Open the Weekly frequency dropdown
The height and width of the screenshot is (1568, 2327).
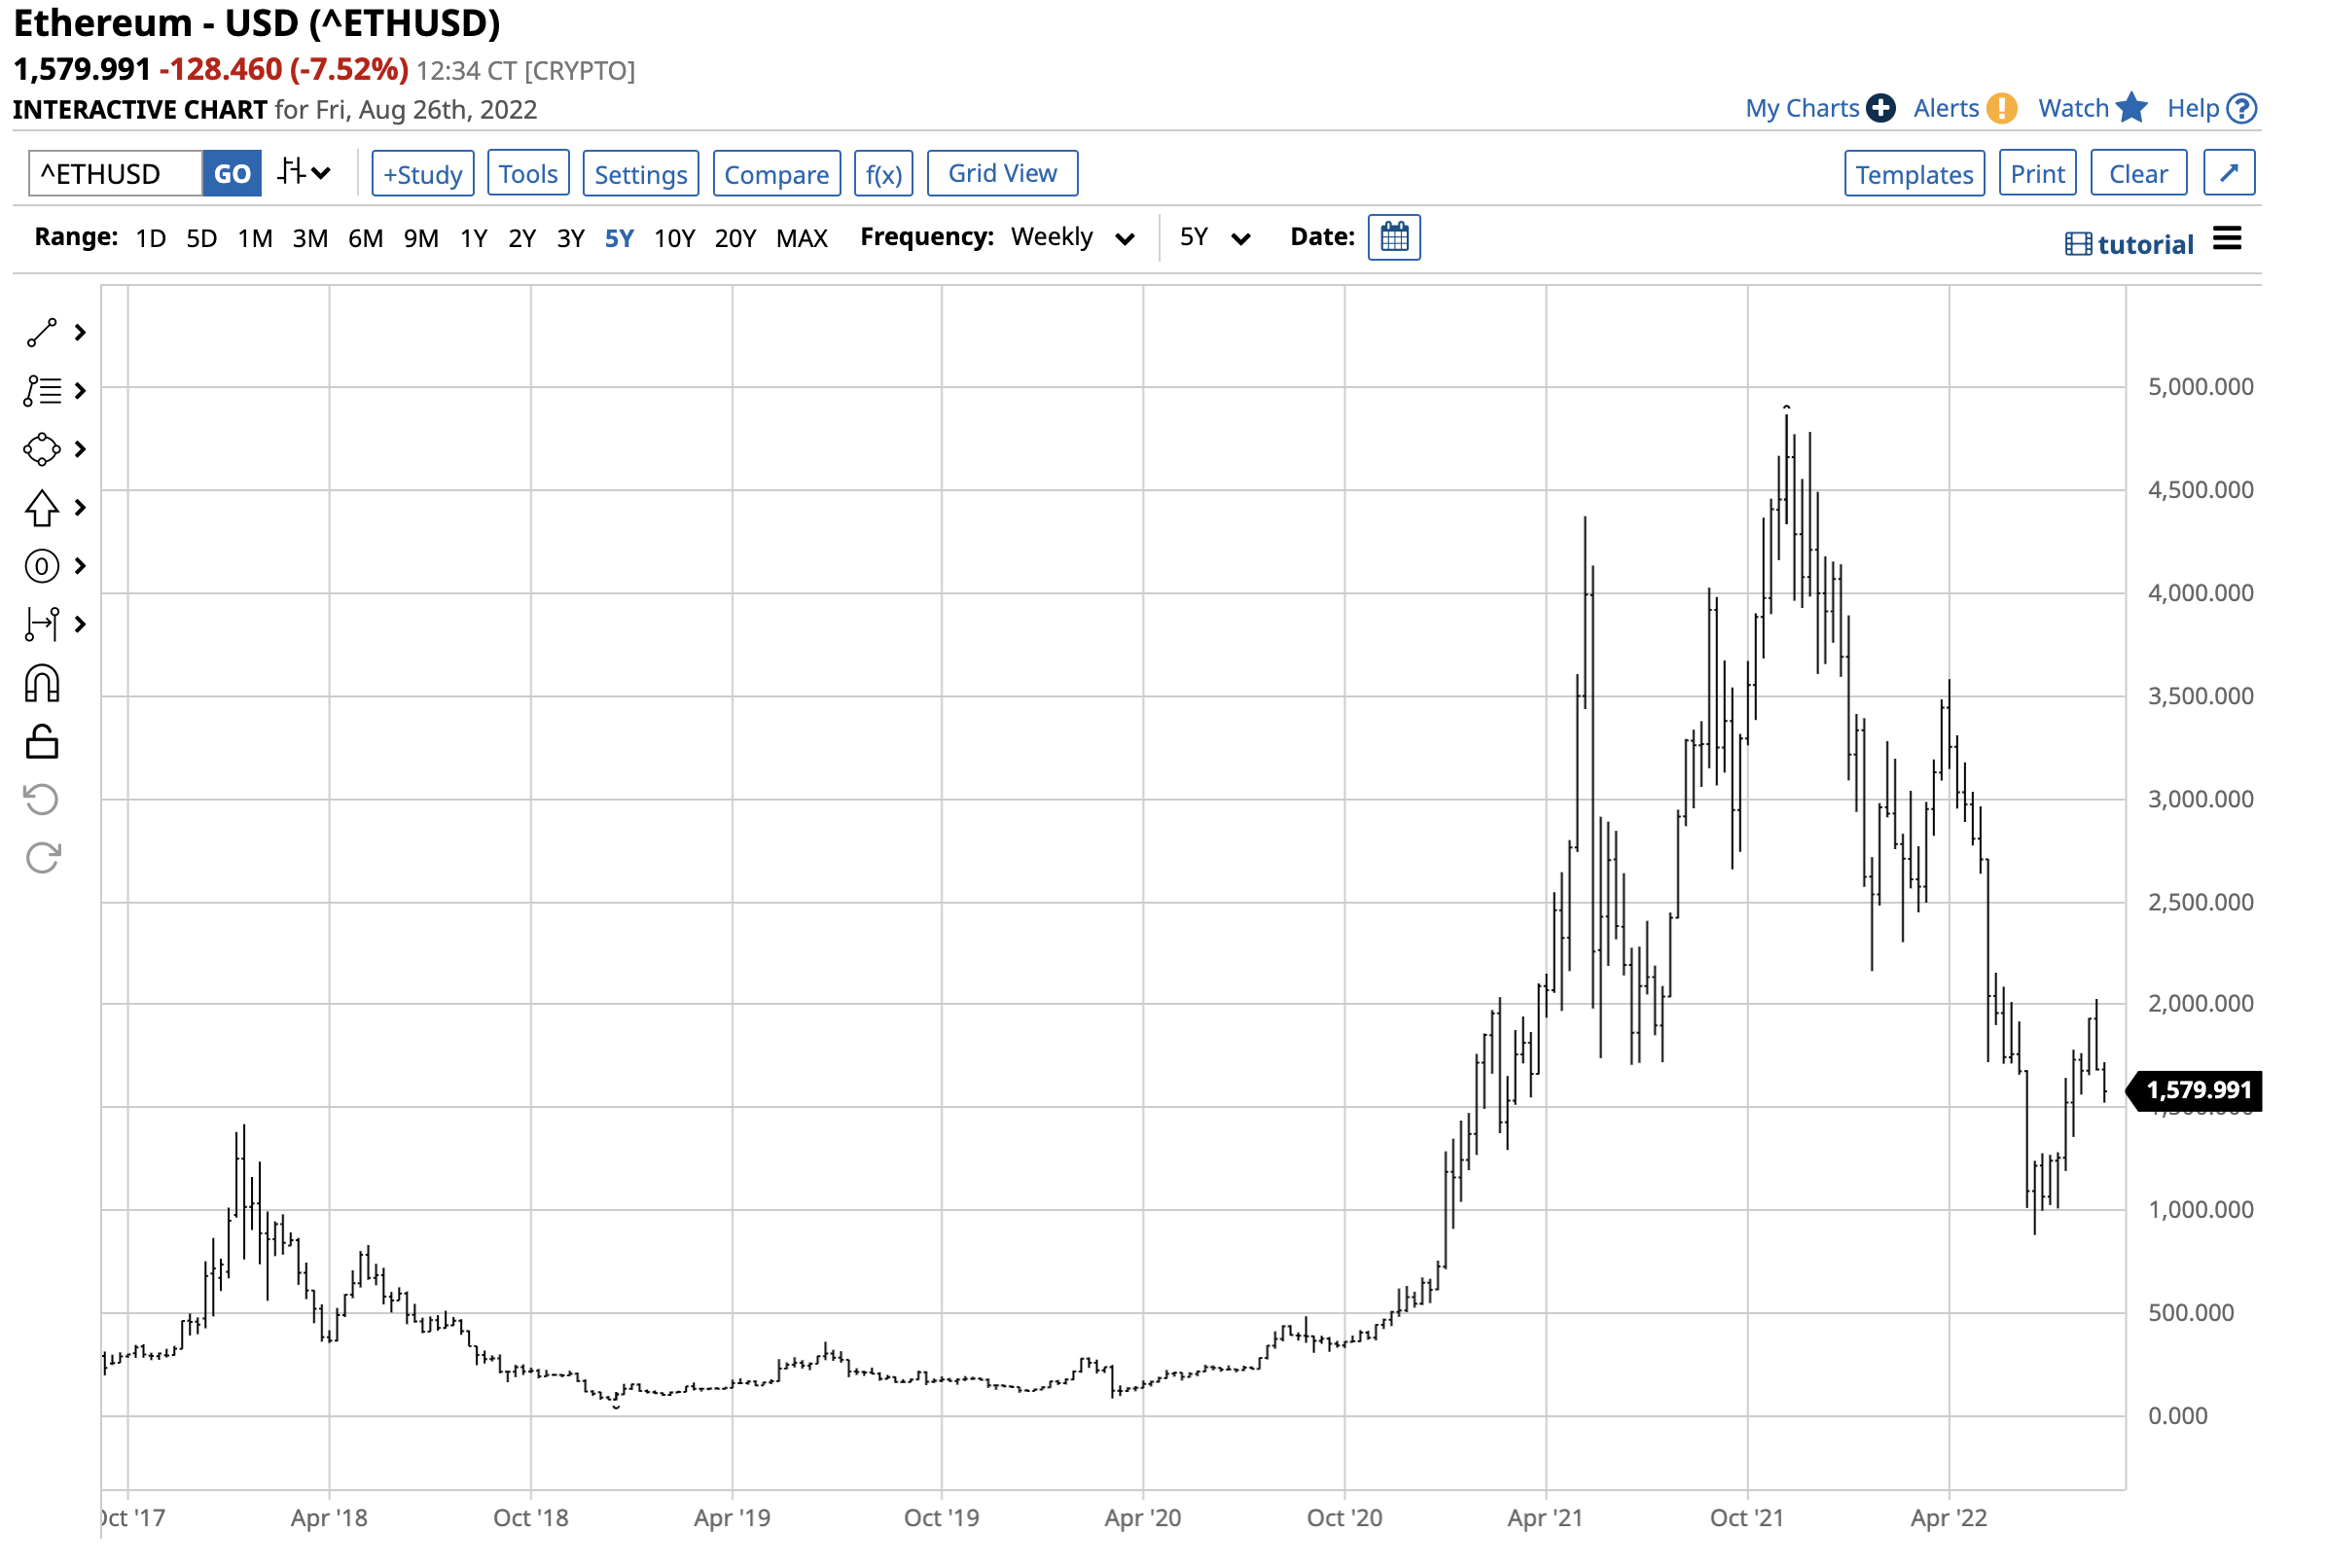(x=1073, y=237)
